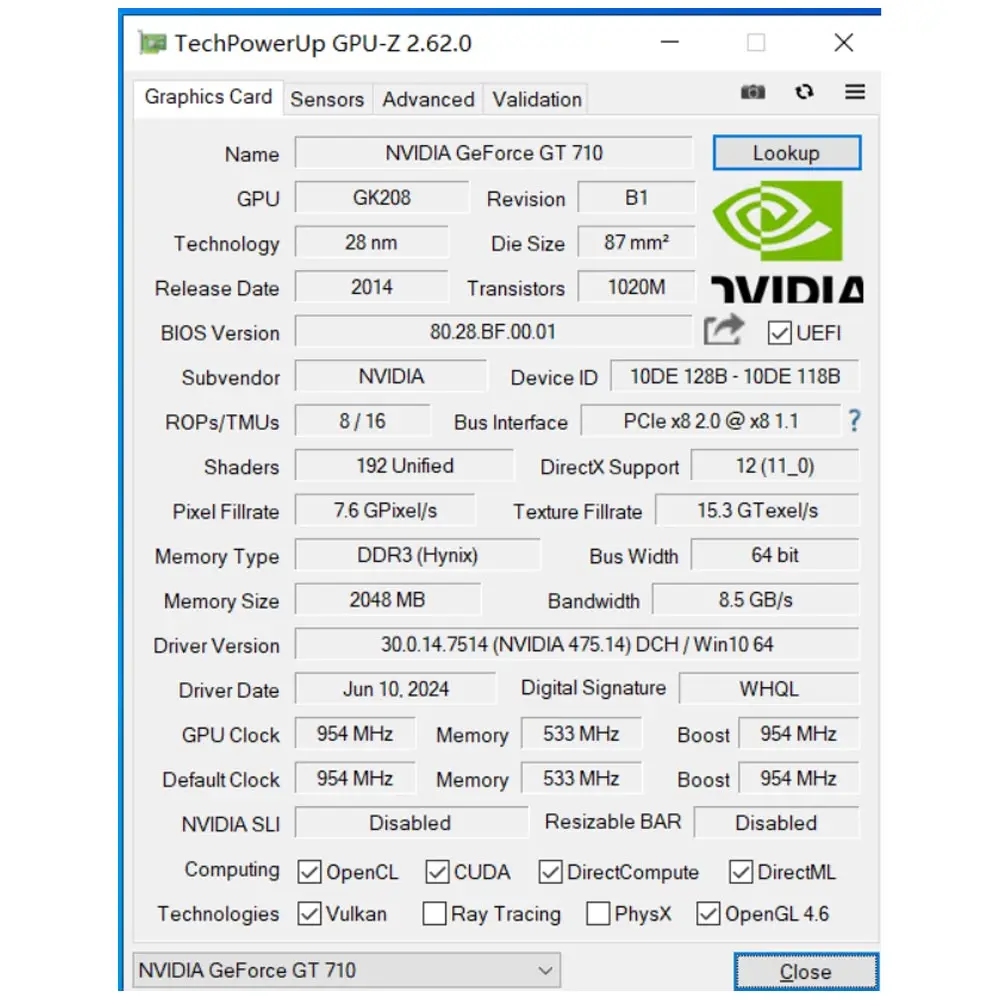Screen dimensions: 1000x1000
Task: Click the Driver Version value 30.0.14.7514
Action: tap(577, 644)
